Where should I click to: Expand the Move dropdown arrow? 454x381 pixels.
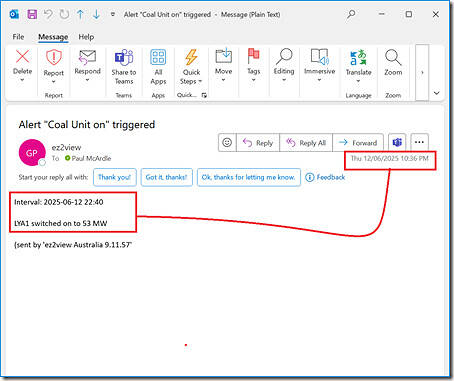[x=224, y=80]
